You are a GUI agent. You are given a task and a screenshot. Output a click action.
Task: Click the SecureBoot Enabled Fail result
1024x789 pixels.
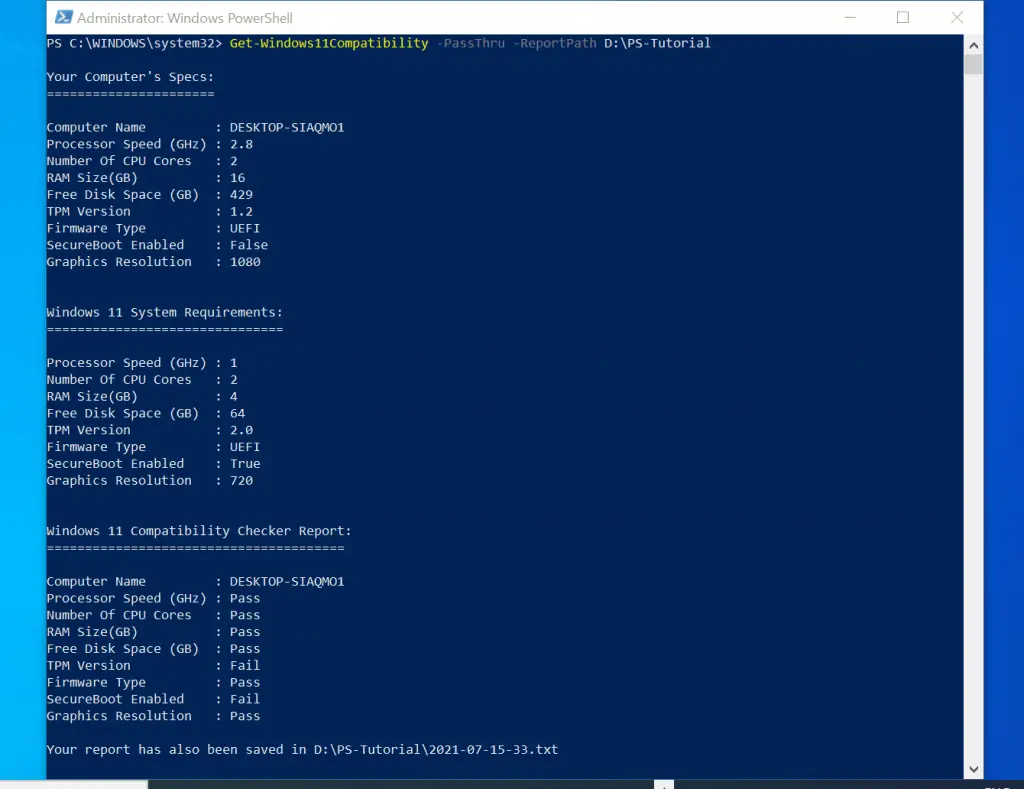coord(245,699)
